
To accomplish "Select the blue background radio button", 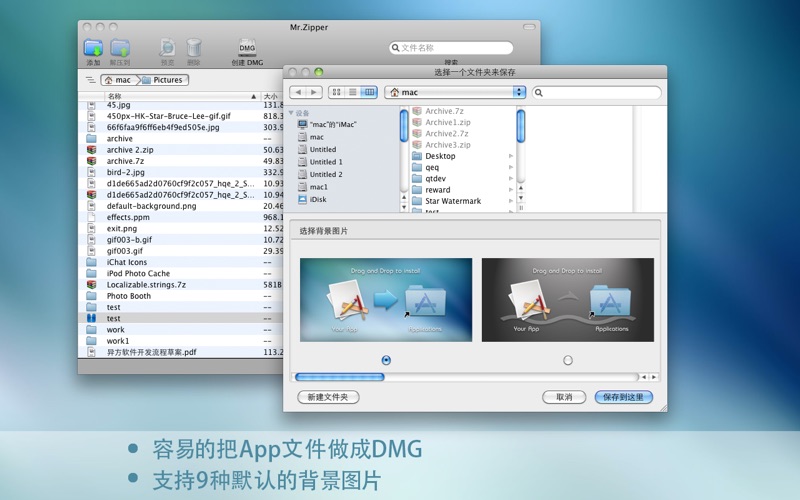I will pyautogui.click(x=386, y=360).
